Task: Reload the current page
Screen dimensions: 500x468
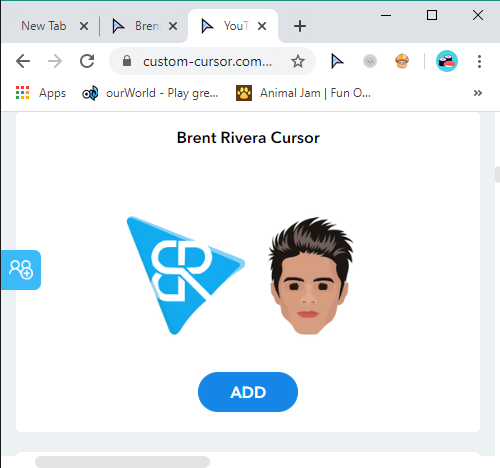Action: point(87,61)
